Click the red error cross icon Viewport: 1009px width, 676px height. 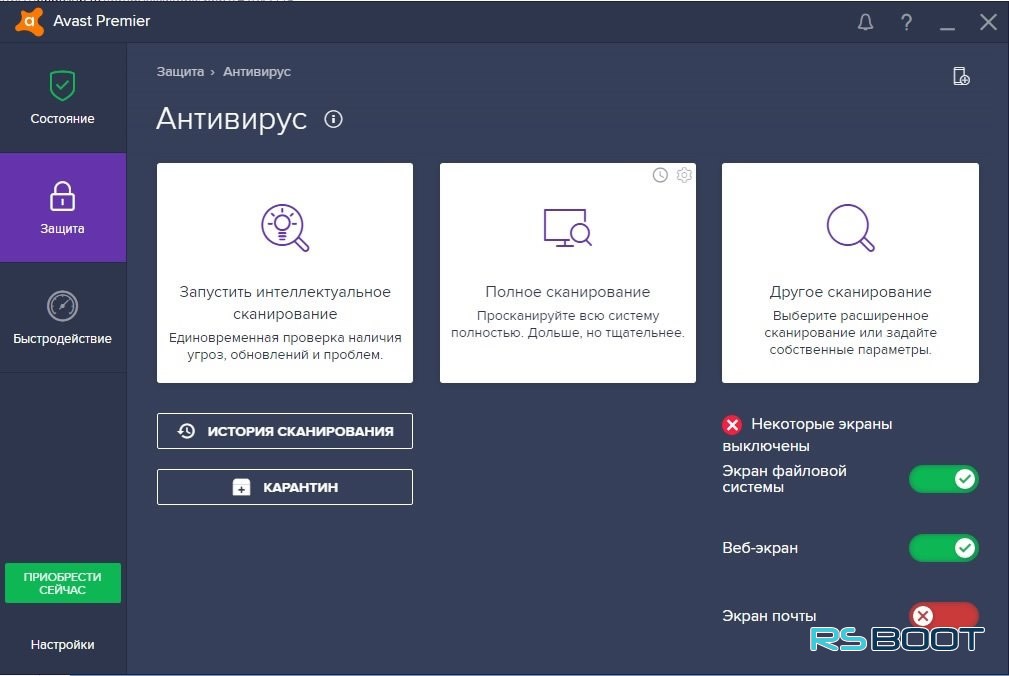pyautogui.click(x=732, y=425)
